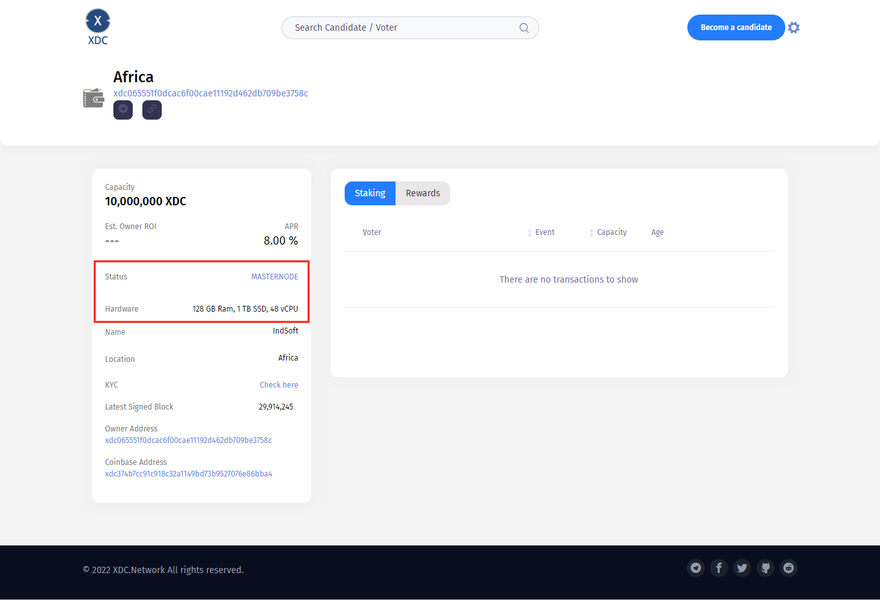
Task: Open the footer Reddit icon
Action: [789, 568]
